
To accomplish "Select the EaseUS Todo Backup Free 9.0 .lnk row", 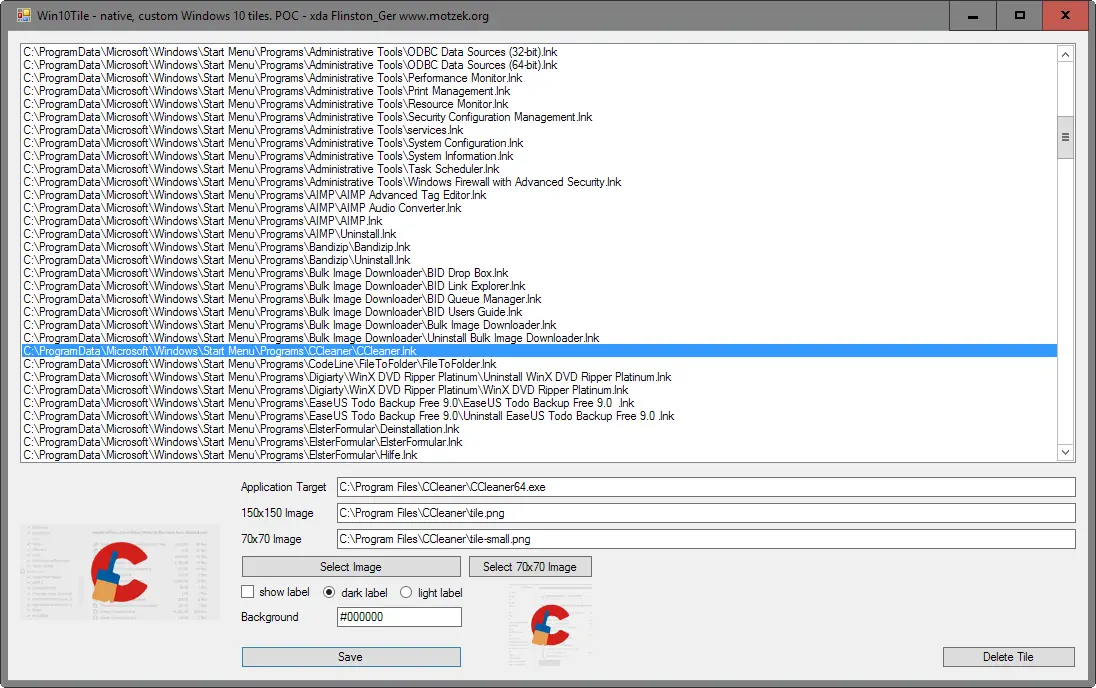I will tap(539, 403).
